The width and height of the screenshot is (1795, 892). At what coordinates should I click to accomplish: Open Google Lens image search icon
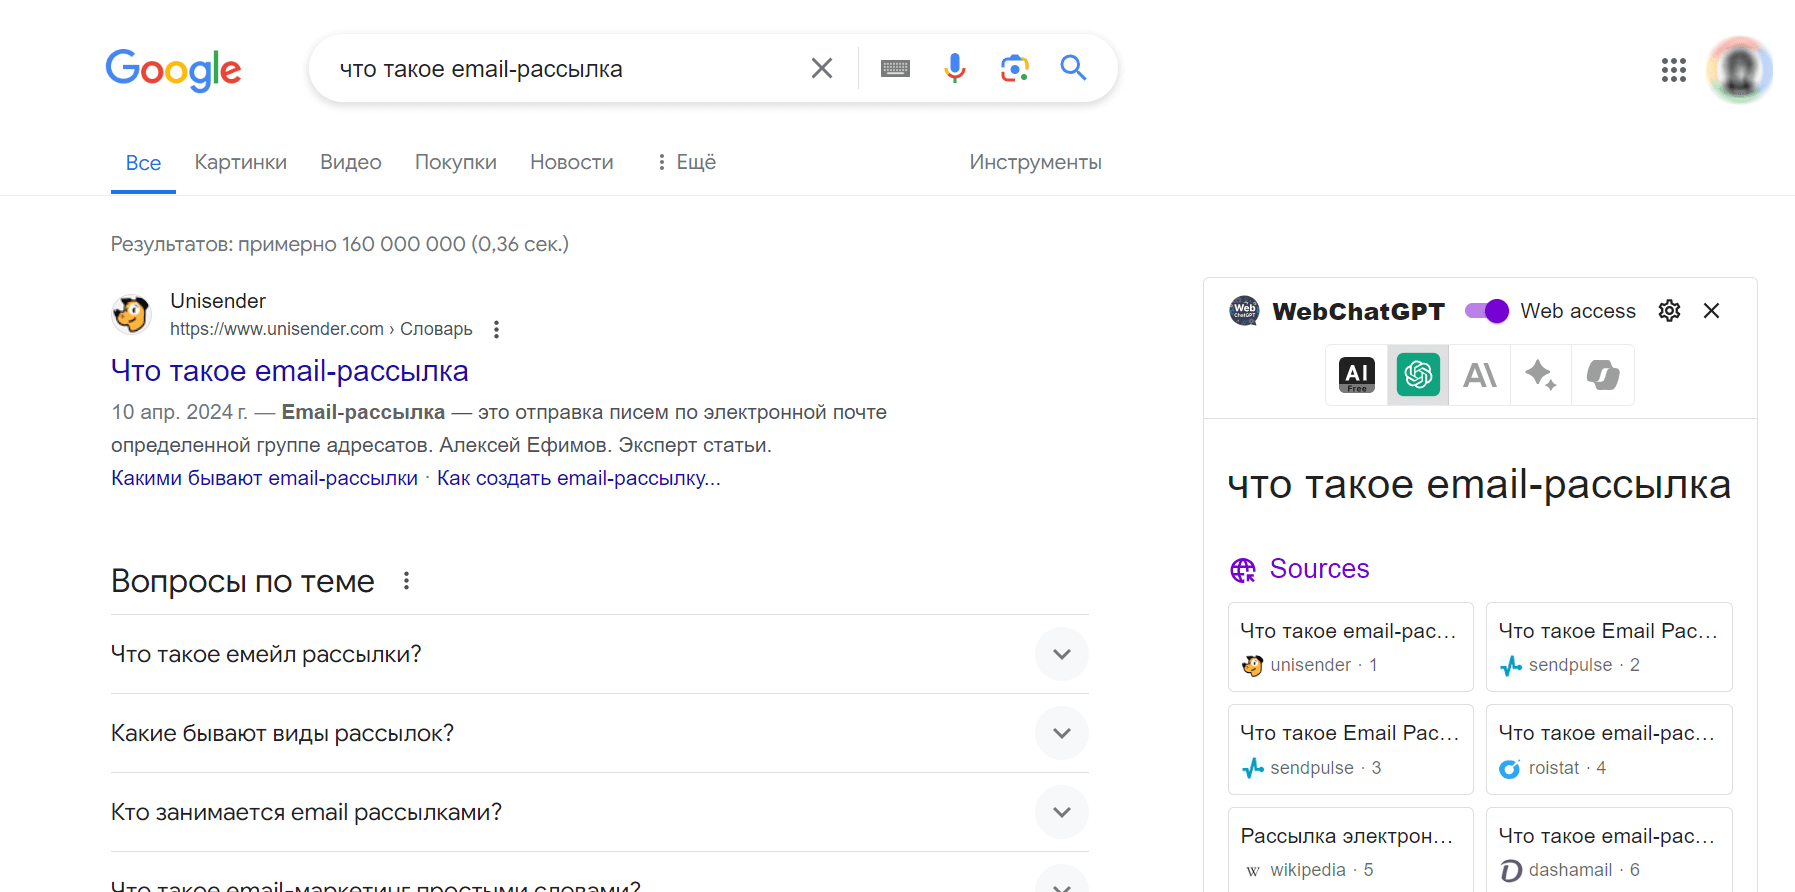pos(1014,68)
